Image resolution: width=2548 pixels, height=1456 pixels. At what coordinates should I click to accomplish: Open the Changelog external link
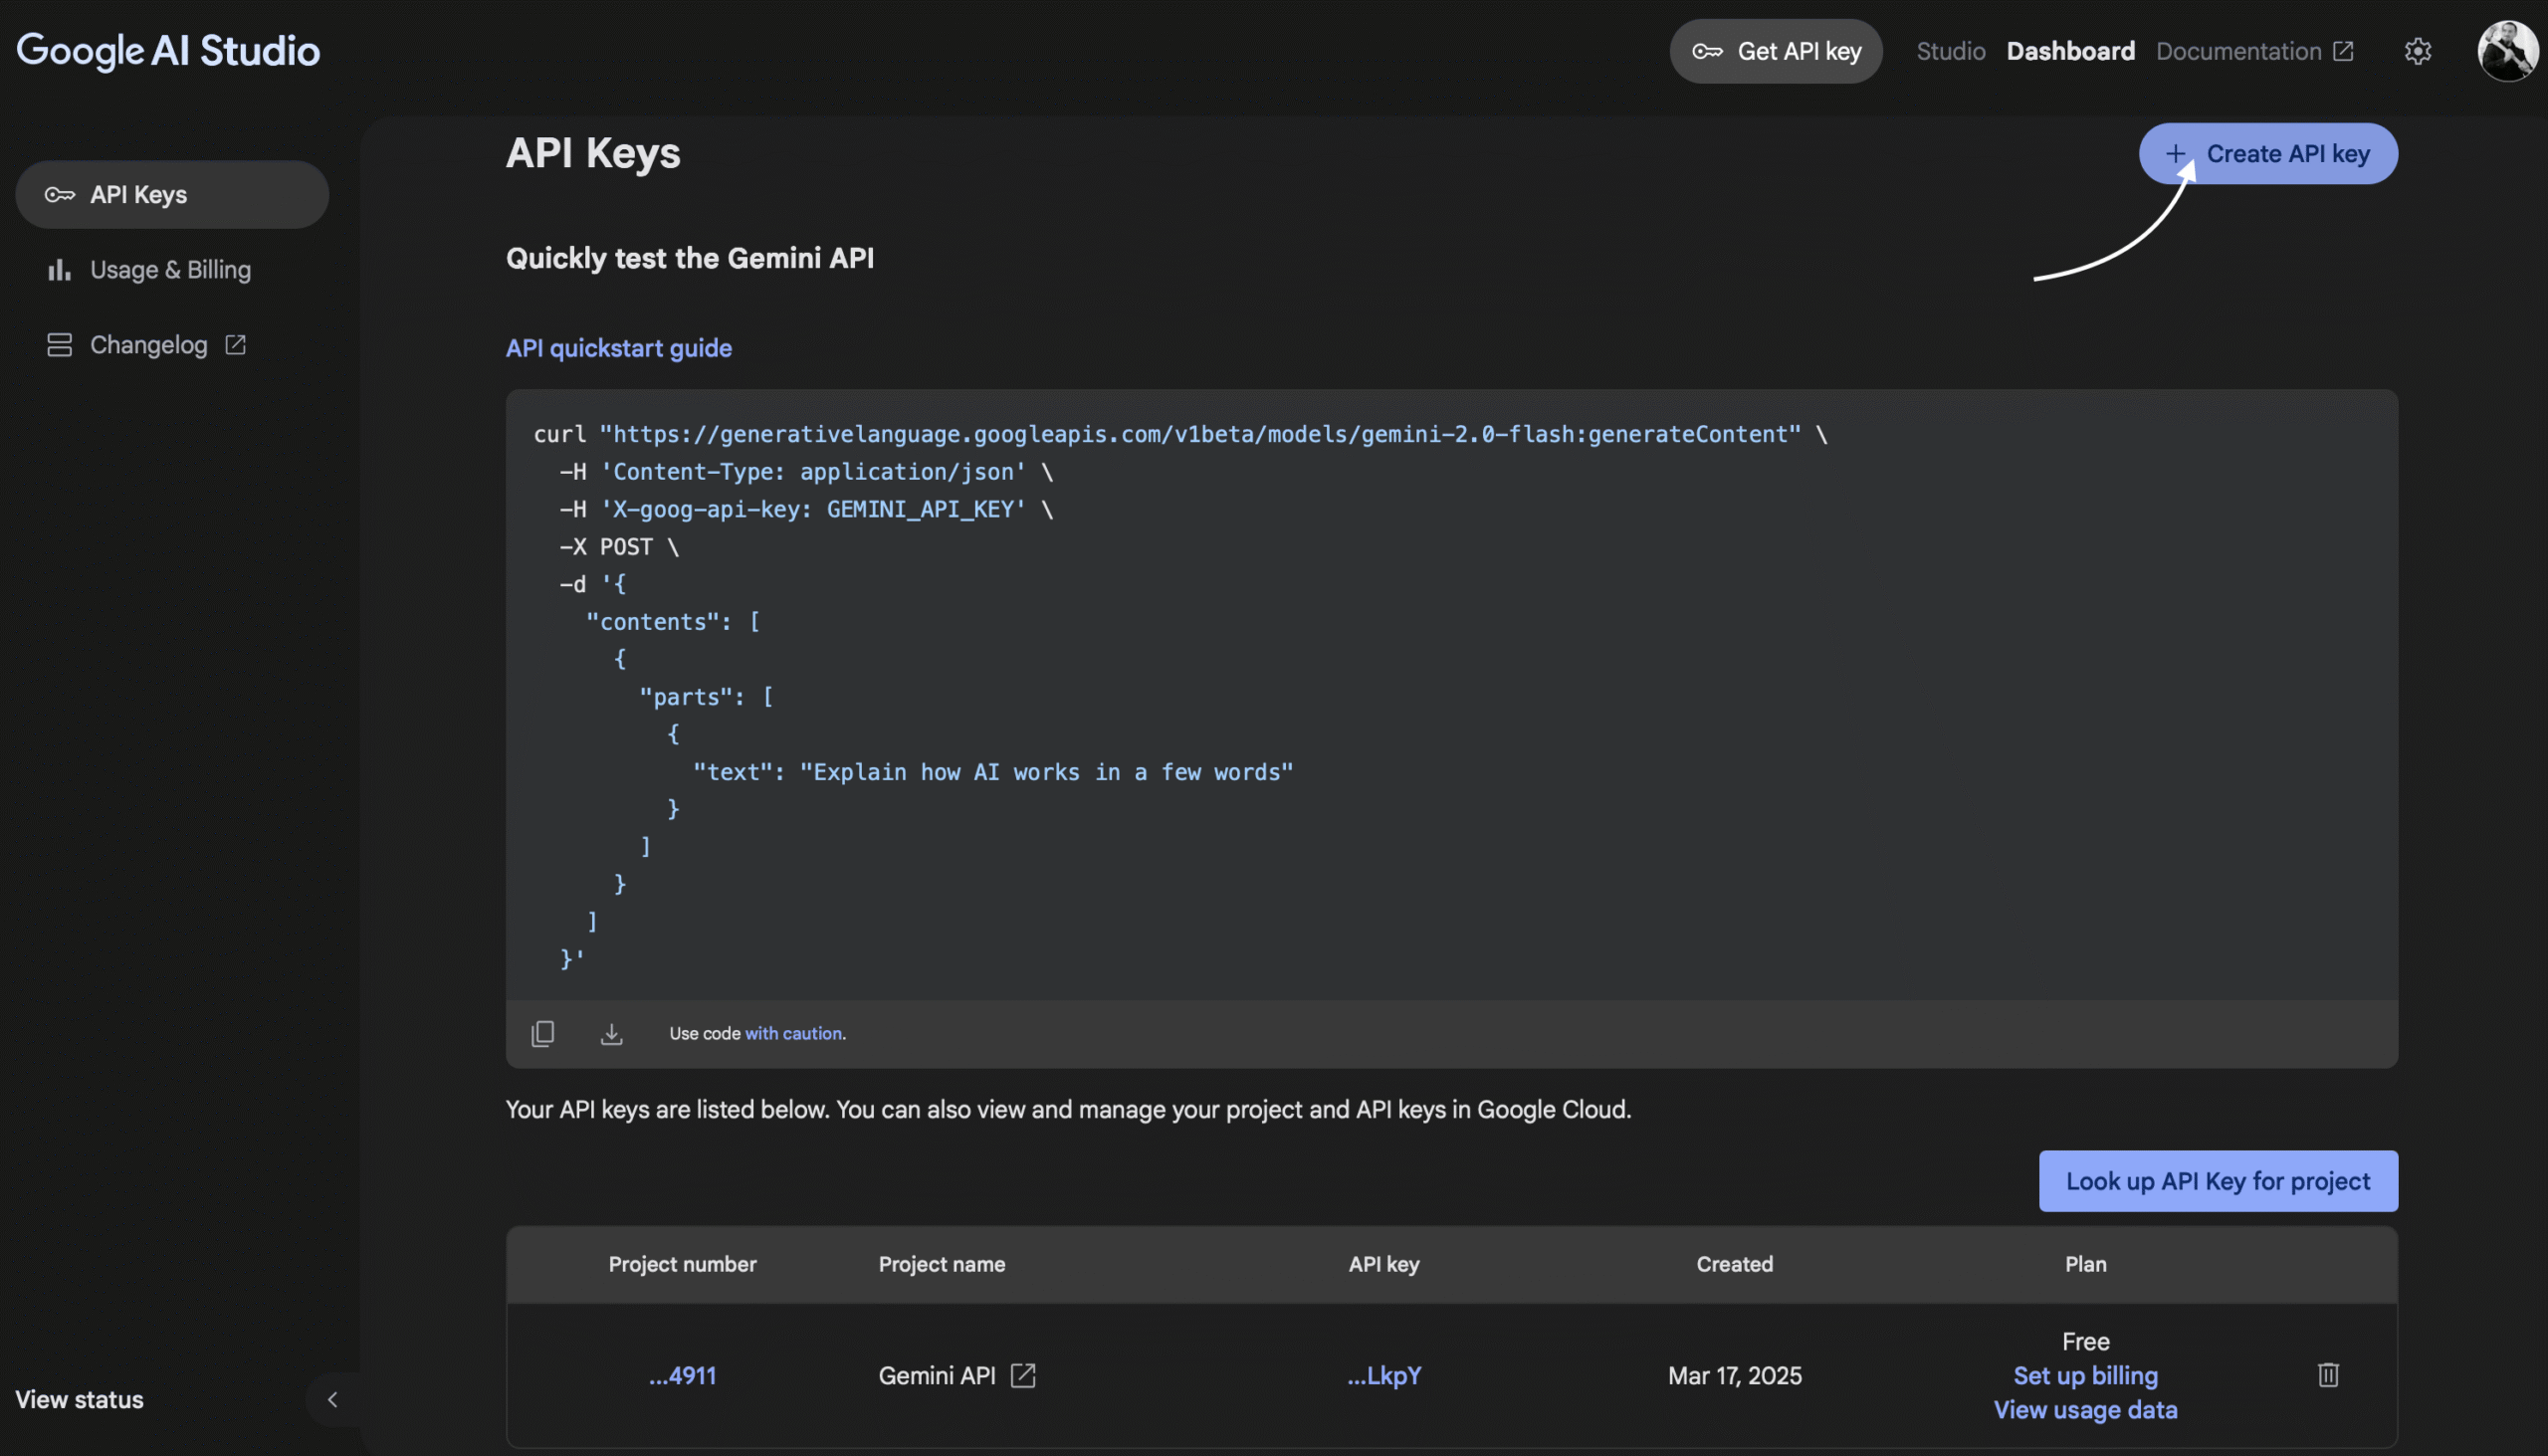[148, 345]
